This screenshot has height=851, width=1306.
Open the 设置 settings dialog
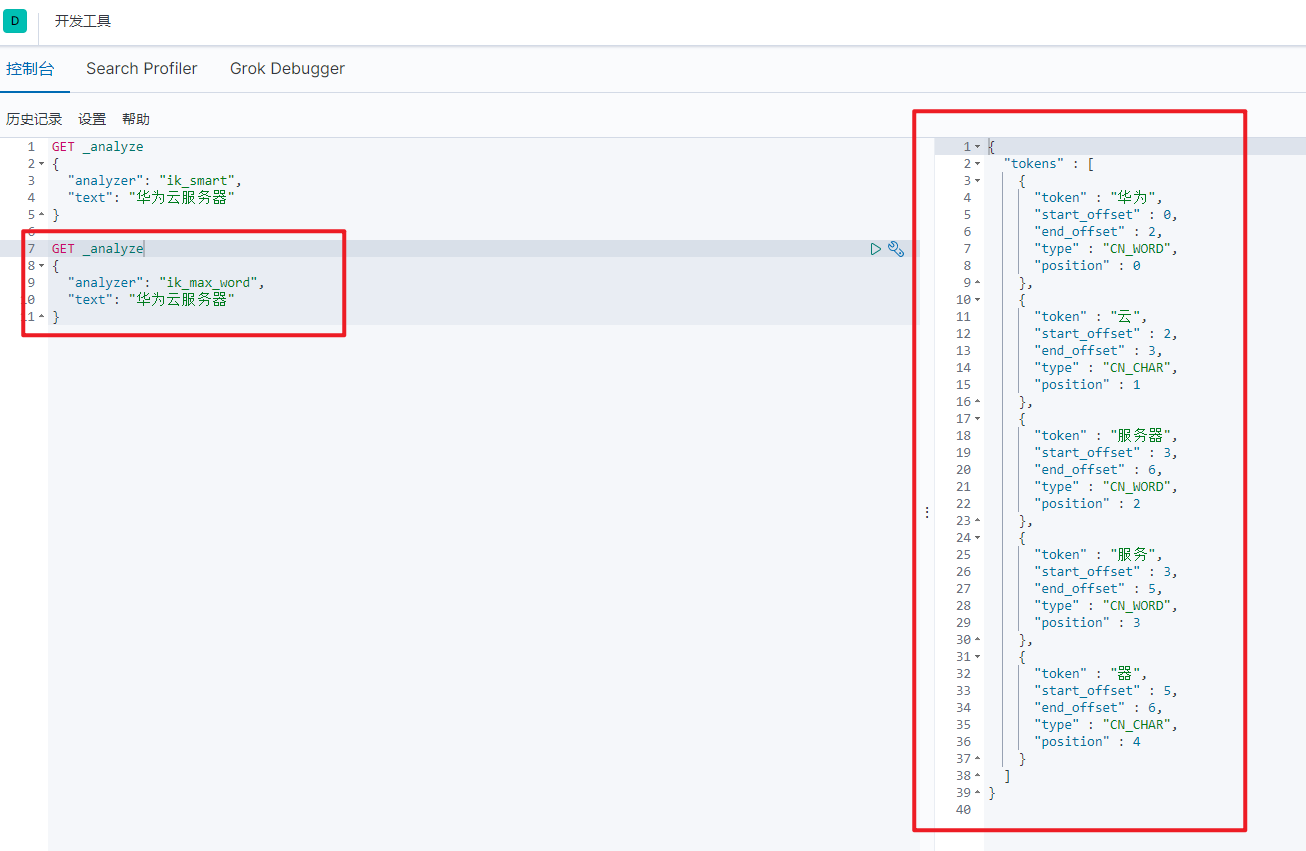tap(92, 119)
